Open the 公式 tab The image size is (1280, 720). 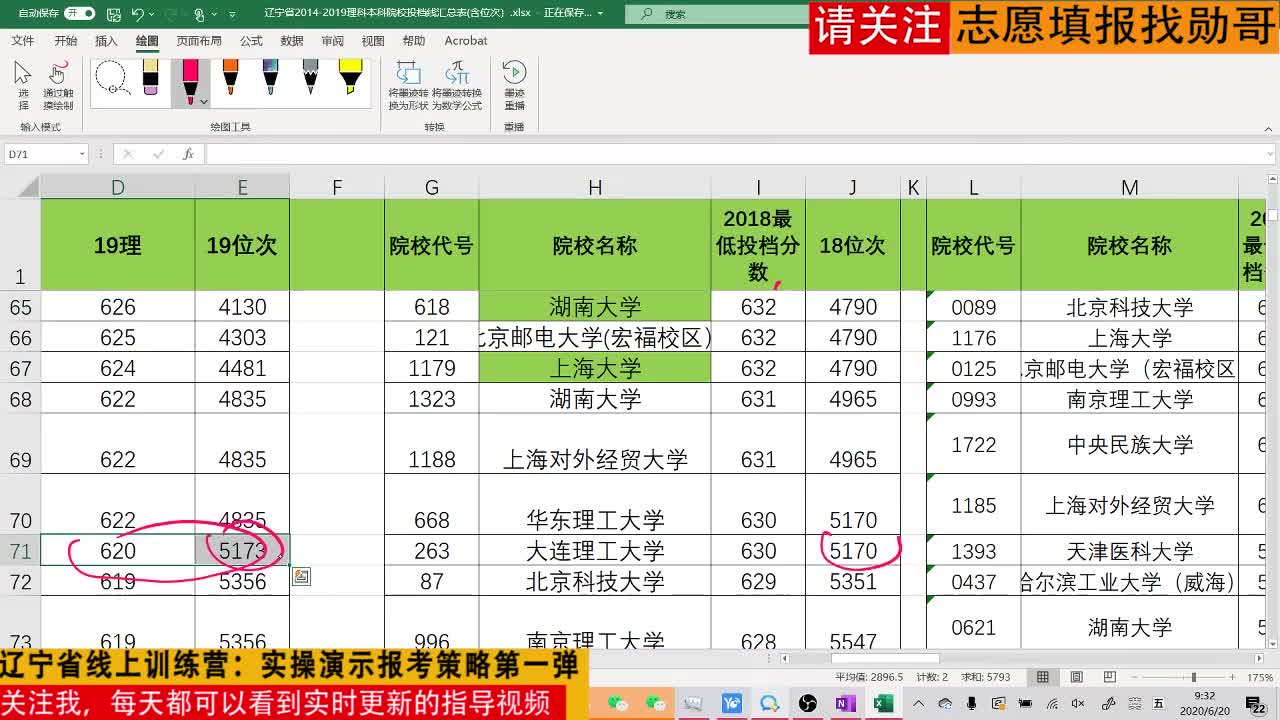click(x=251, y=41)
